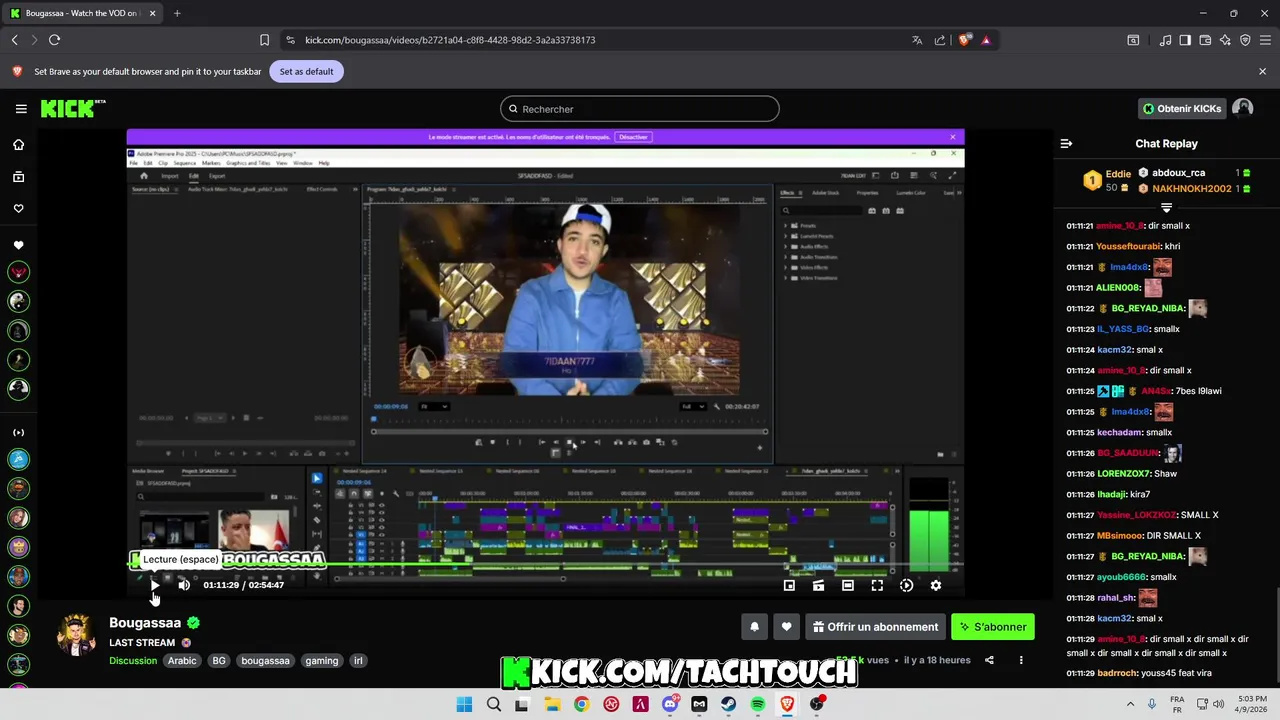
Task: Click Offrir un abonnement button
Action: pyautogui.click(x=876, y=627)
